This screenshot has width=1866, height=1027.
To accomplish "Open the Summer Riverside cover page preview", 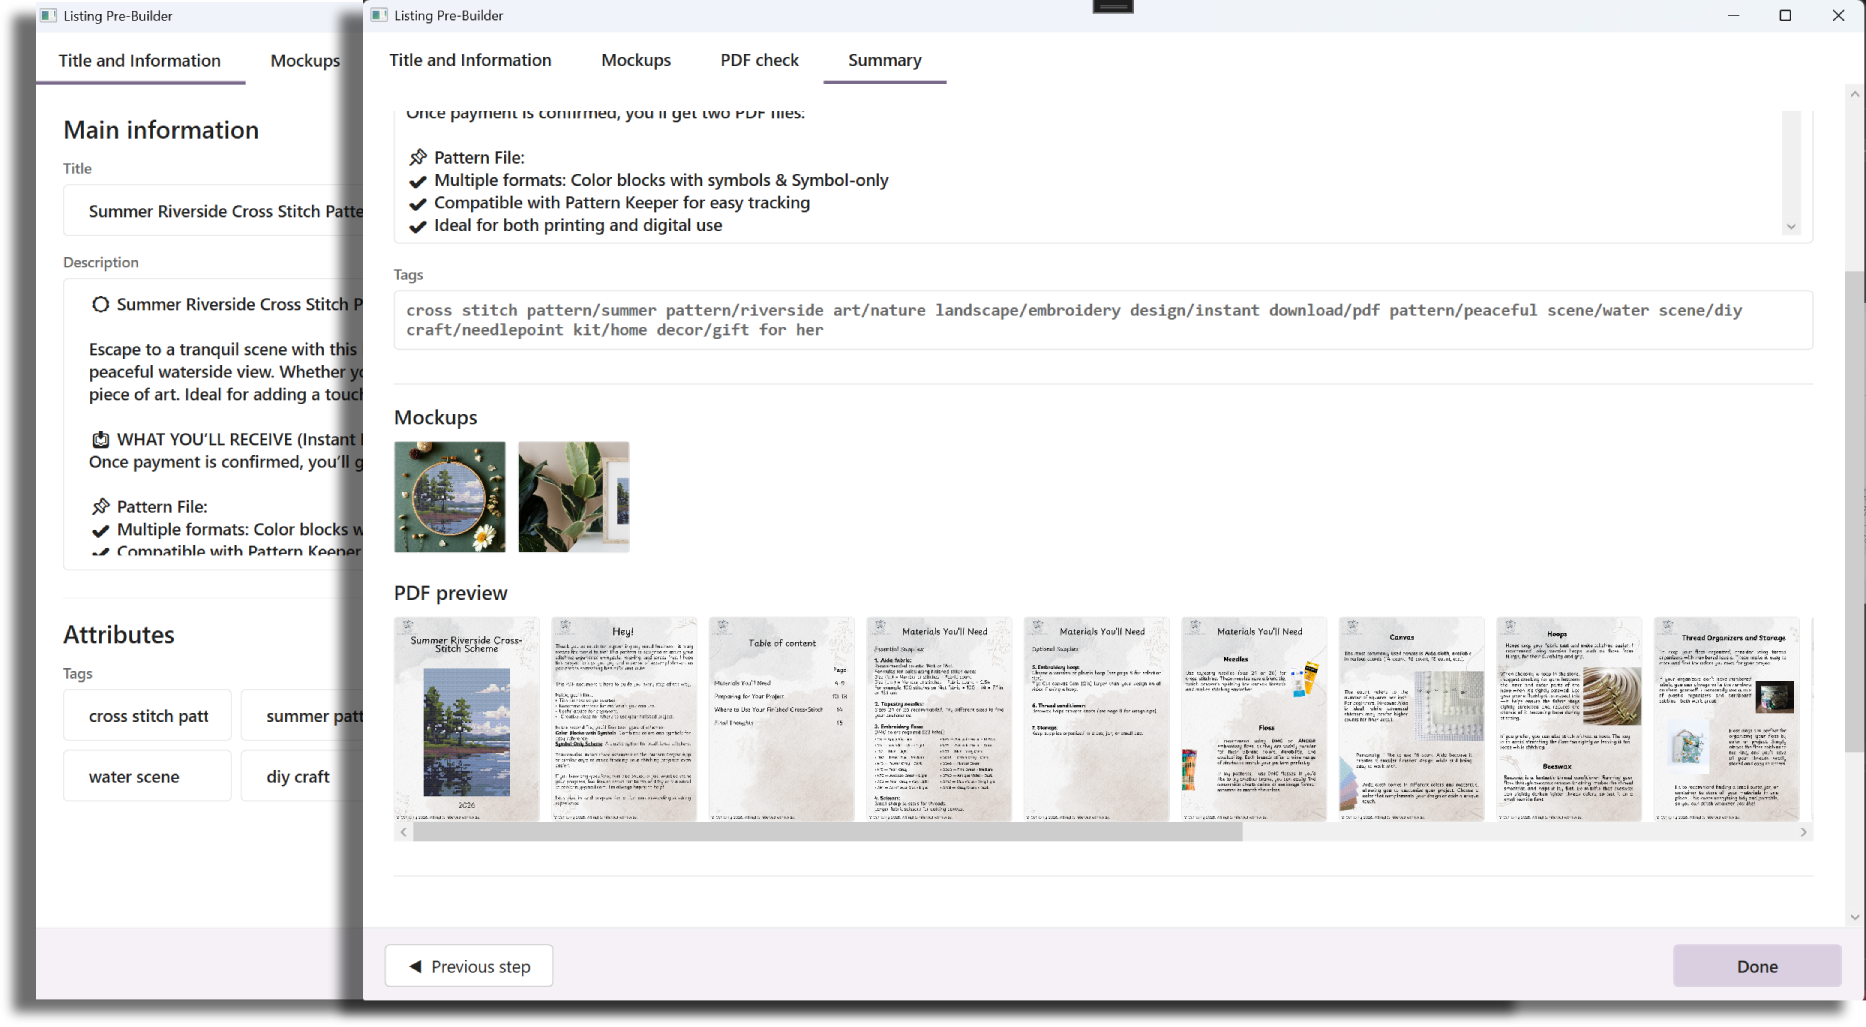I will click(x=467, y=719).
